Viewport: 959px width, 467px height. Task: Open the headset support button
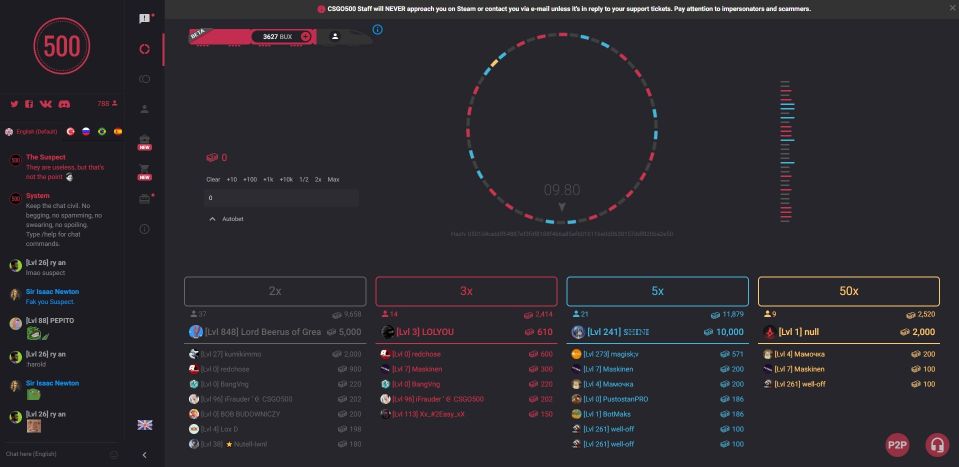936,444
